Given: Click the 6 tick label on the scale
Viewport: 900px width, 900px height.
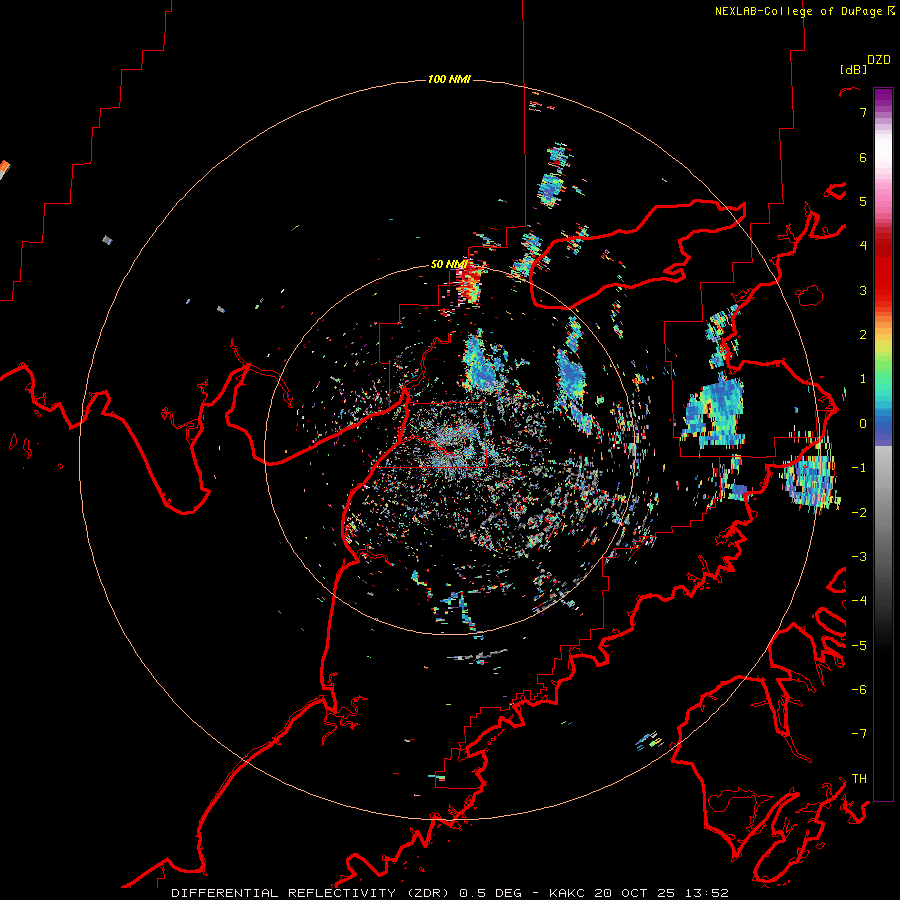Looking at the screenshot, I should point(863,157).
